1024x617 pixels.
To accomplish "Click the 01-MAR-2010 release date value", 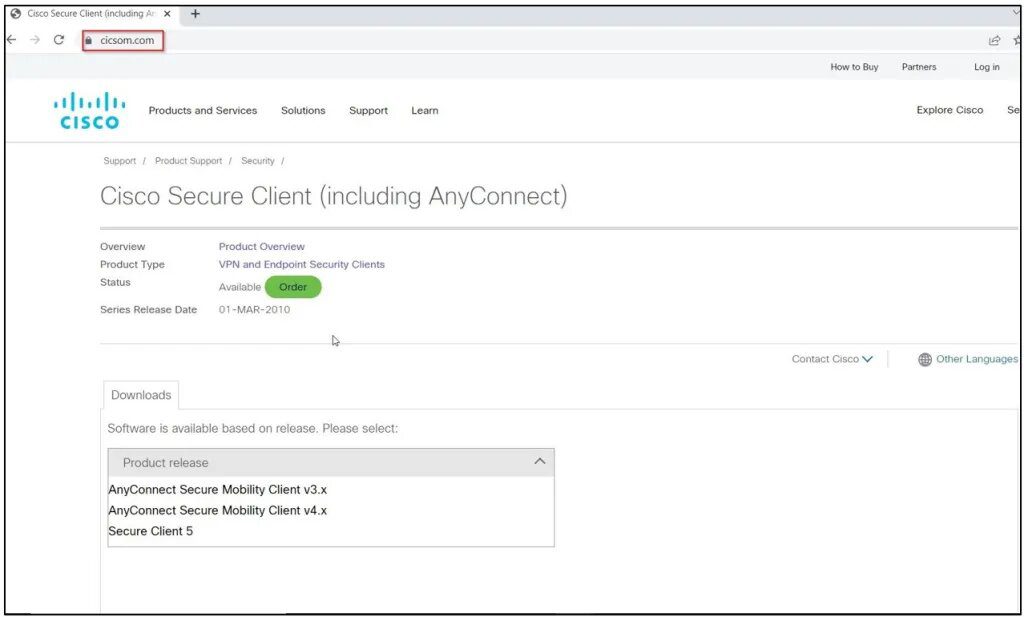I will pos(254,309).
